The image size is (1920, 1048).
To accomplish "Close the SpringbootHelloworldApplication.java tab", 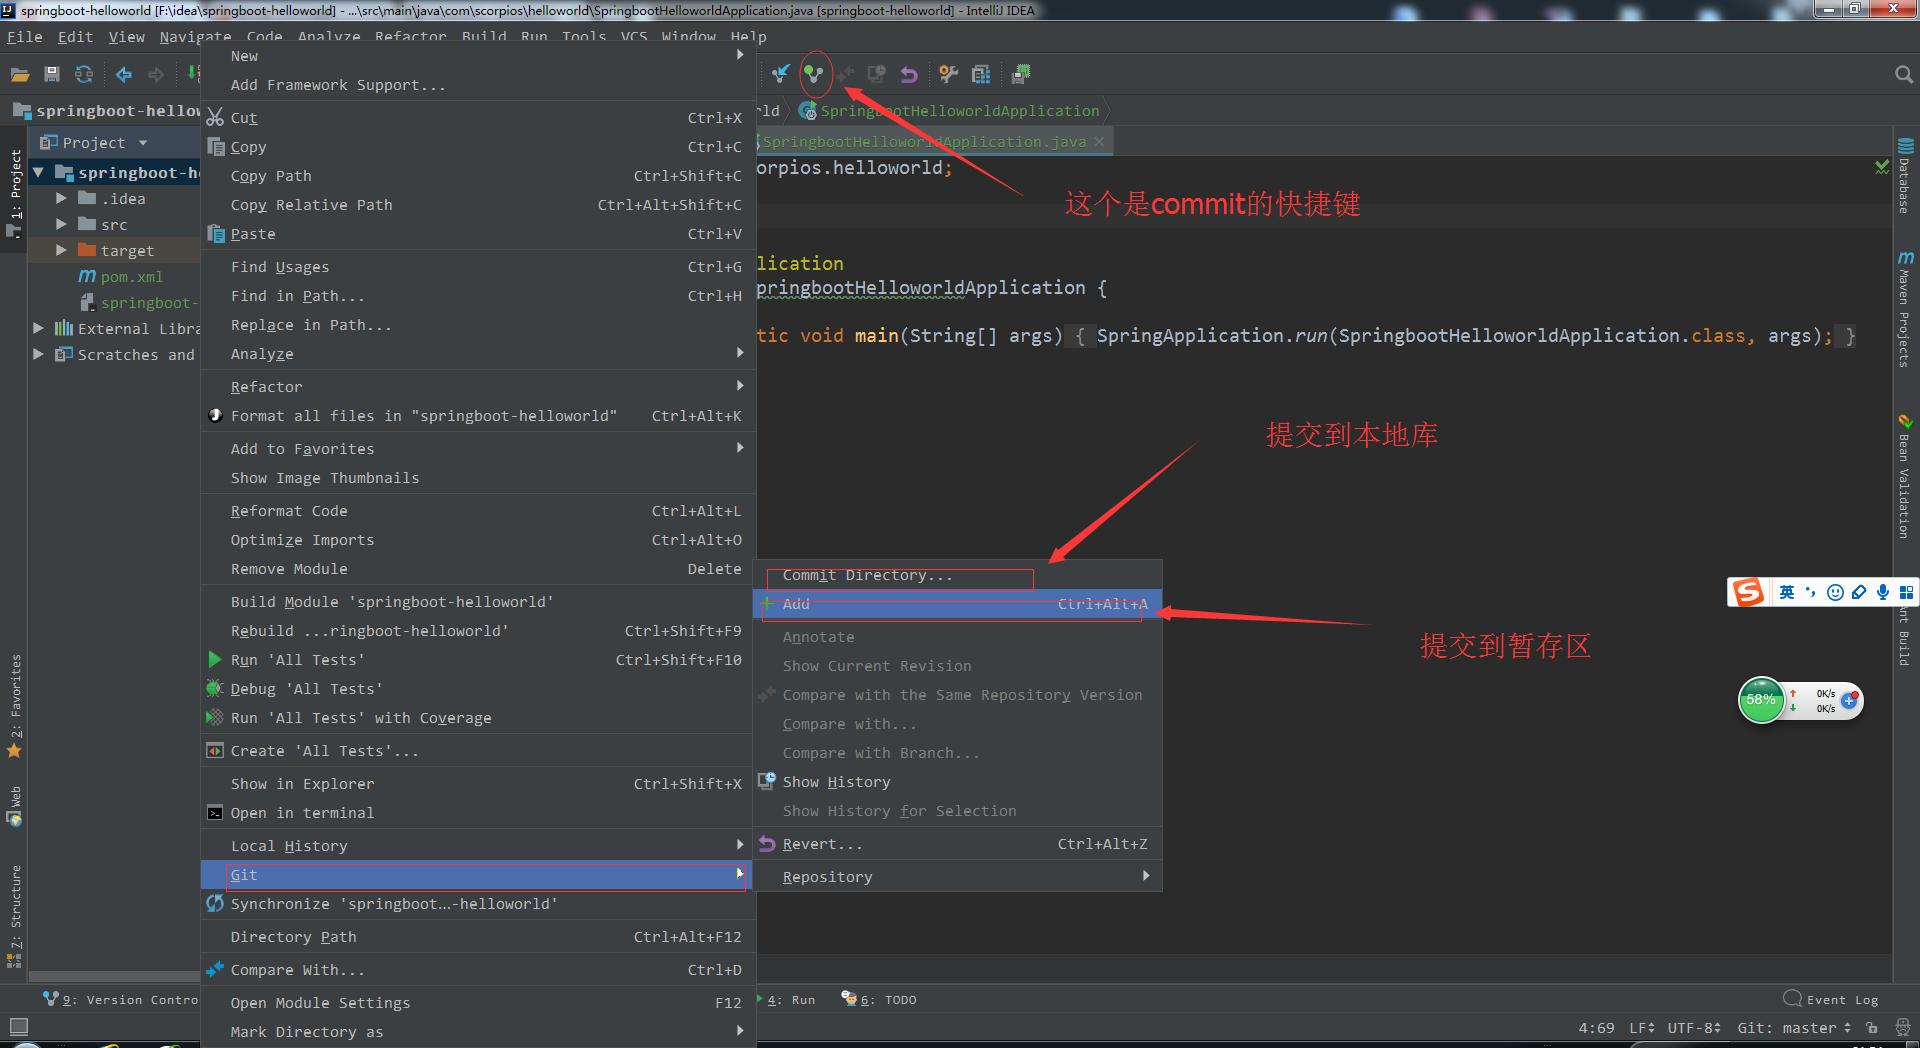I will pyautogui.click(x=1099, y=142).
